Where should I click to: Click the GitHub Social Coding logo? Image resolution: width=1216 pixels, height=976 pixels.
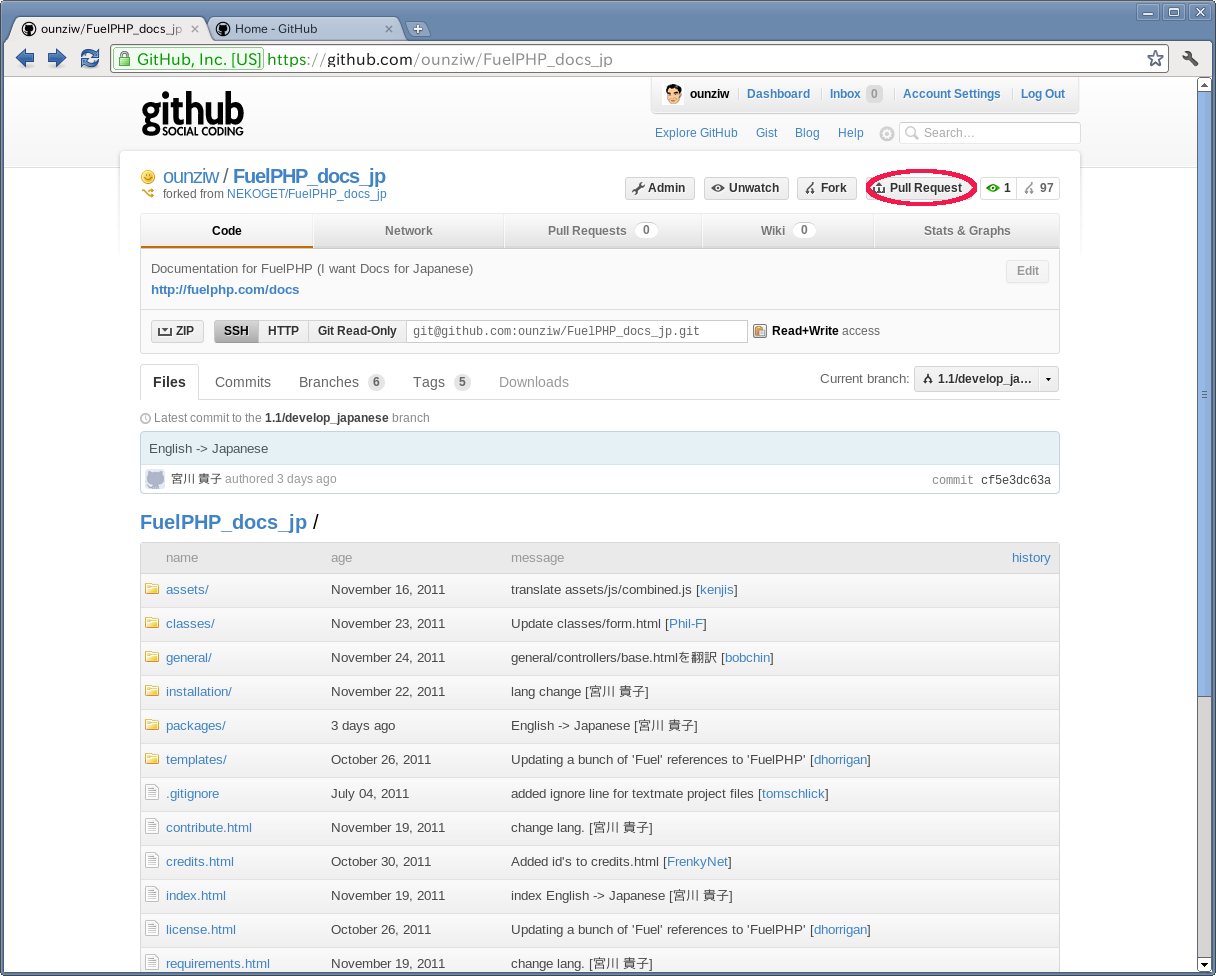pos(192,114)
